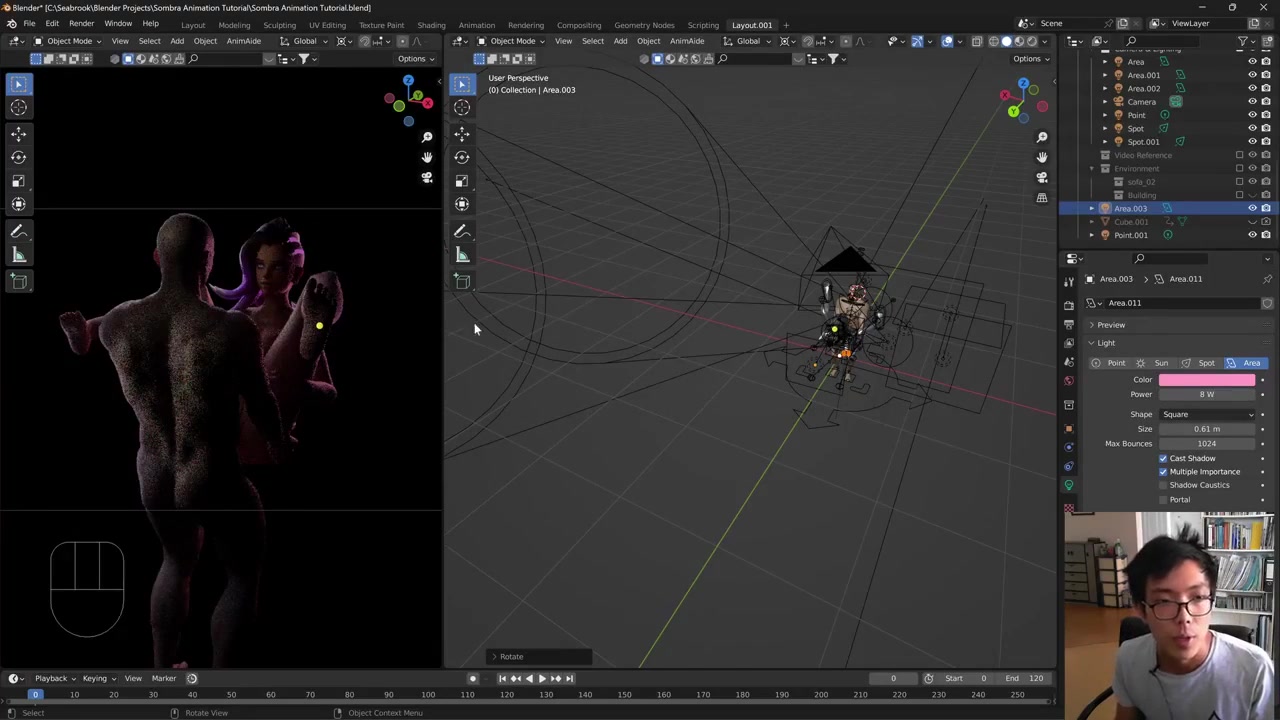Select the Rotate tool in right viewport
This screenshot has width=1280, height=720.
click(462, 157)
